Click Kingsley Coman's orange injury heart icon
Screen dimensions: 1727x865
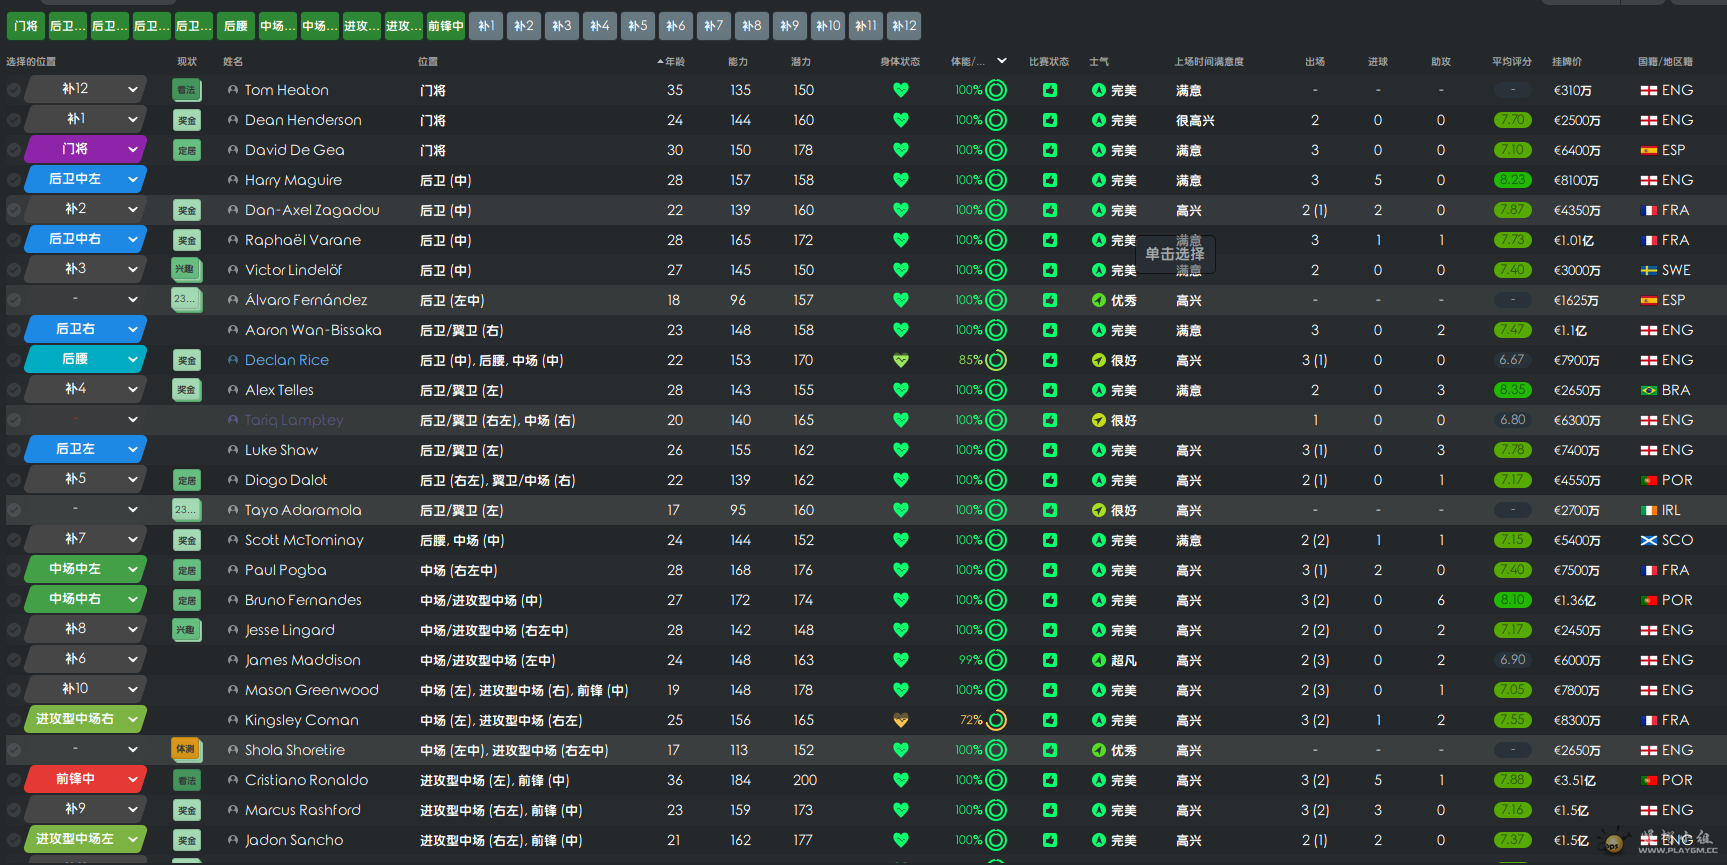pyautogui.click(x=901, y=720)
